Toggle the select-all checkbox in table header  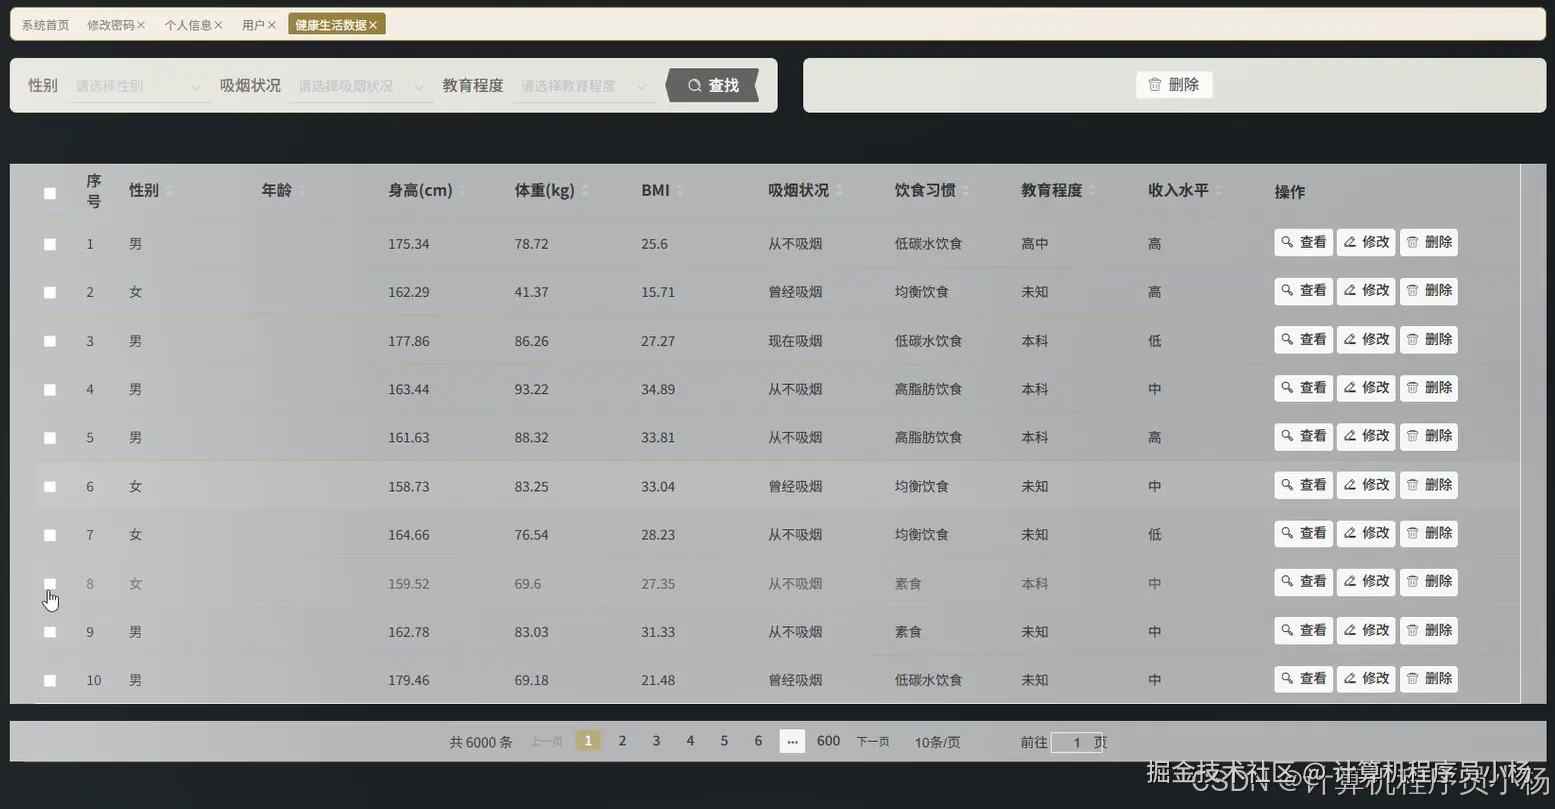50,193
